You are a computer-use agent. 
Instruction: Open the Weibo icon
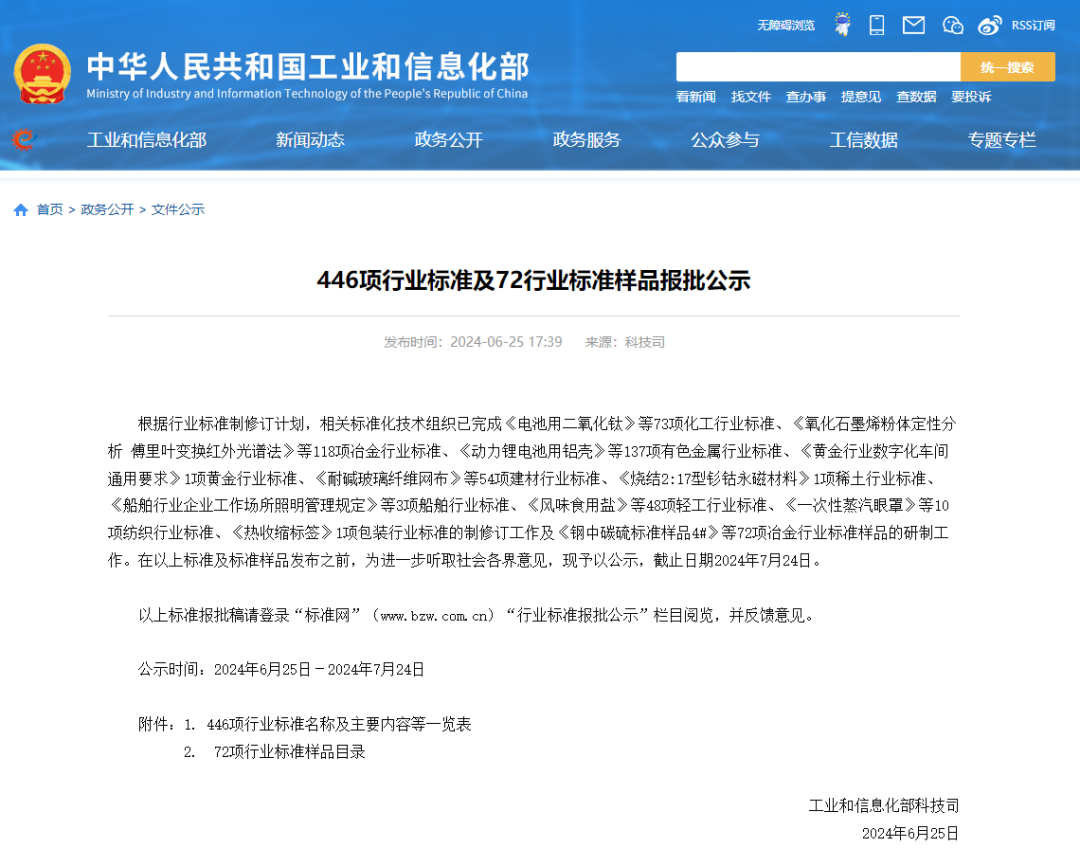(990, 25)
